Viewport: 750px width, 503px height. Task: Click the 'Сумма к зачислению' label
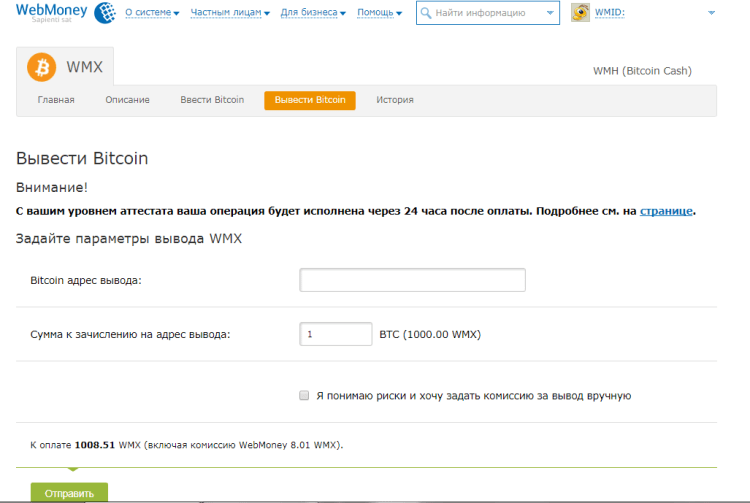tap(130, 334)
